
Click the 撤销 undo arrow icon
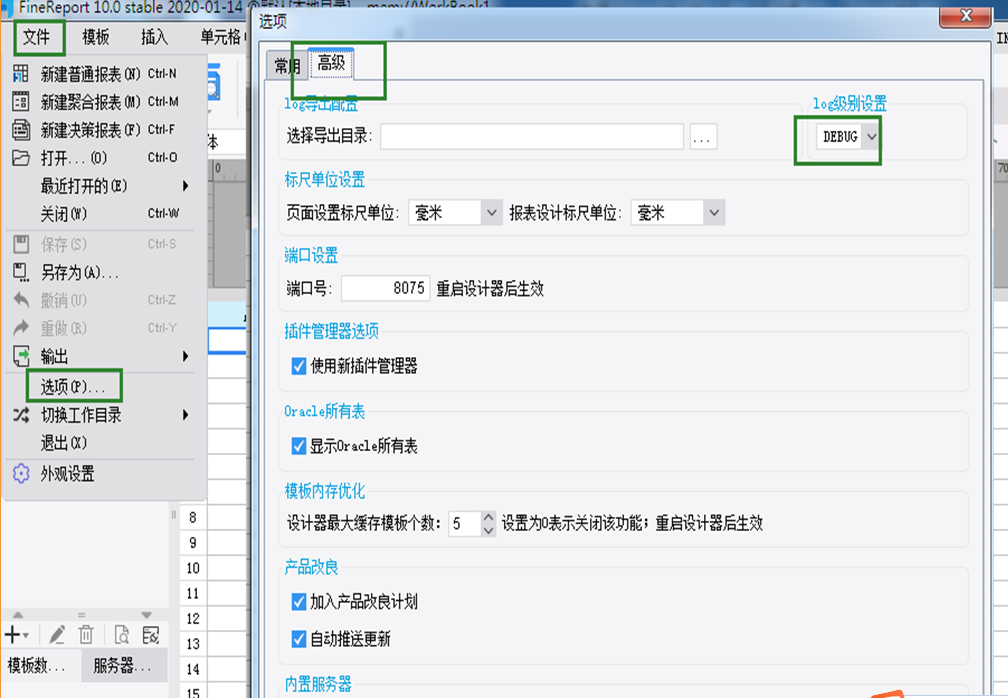point(21,300)
